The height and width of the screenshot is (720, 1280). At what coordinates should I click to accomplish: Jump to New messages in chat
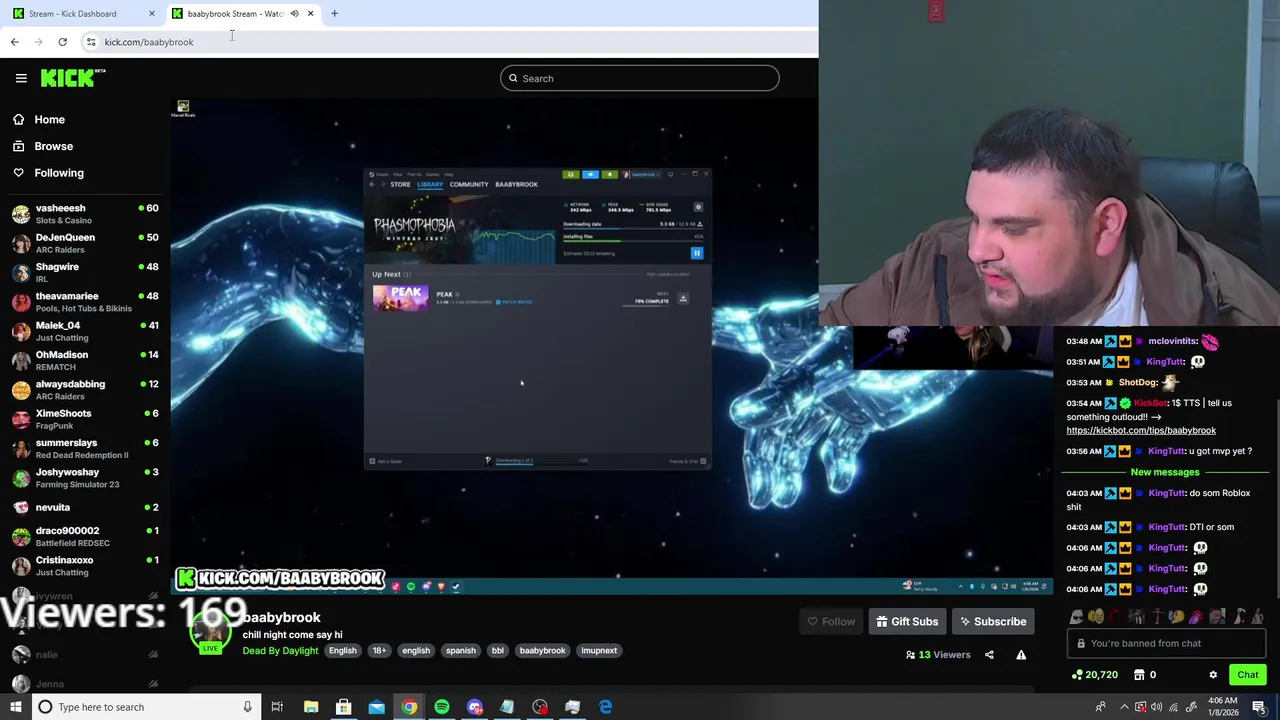(x=1165, y=472)
